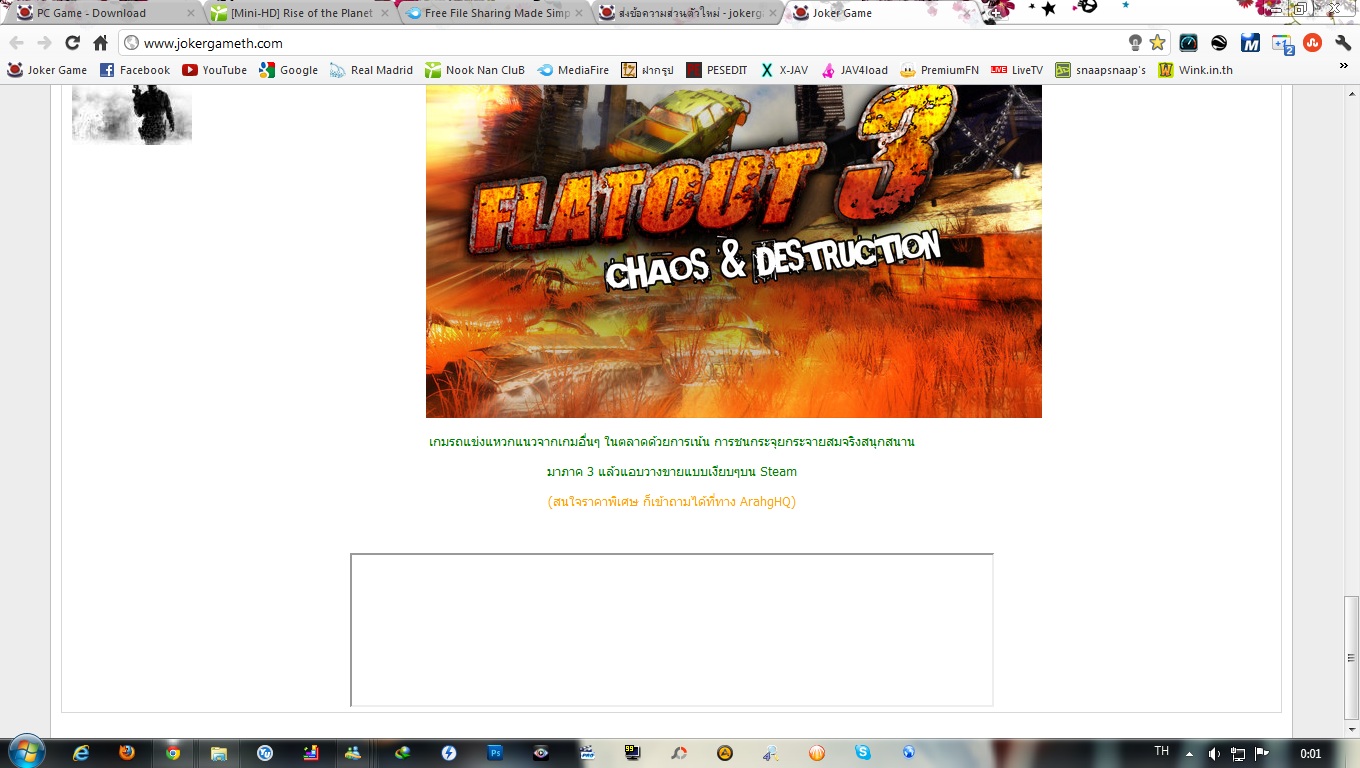Open the Facebook bookmark
Image resolution: width=1360 pixels, height=768 pixels.
tap(134, 70)
